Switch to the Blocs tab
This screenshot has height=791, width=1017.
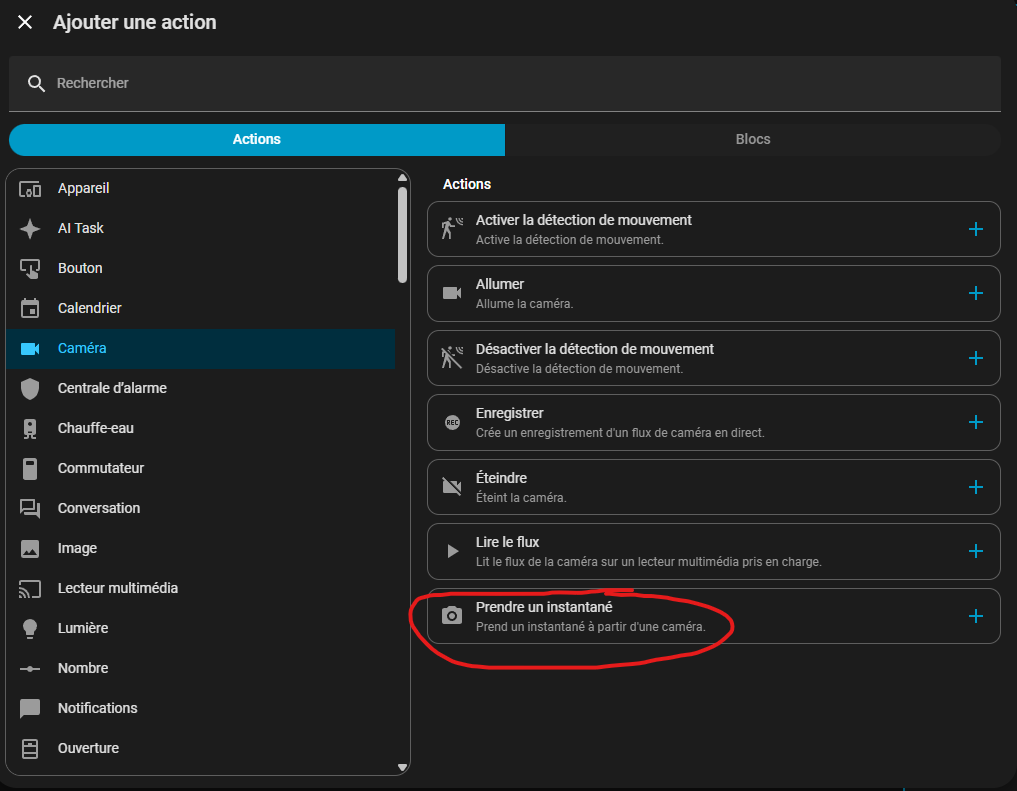(x=753, y=139)
